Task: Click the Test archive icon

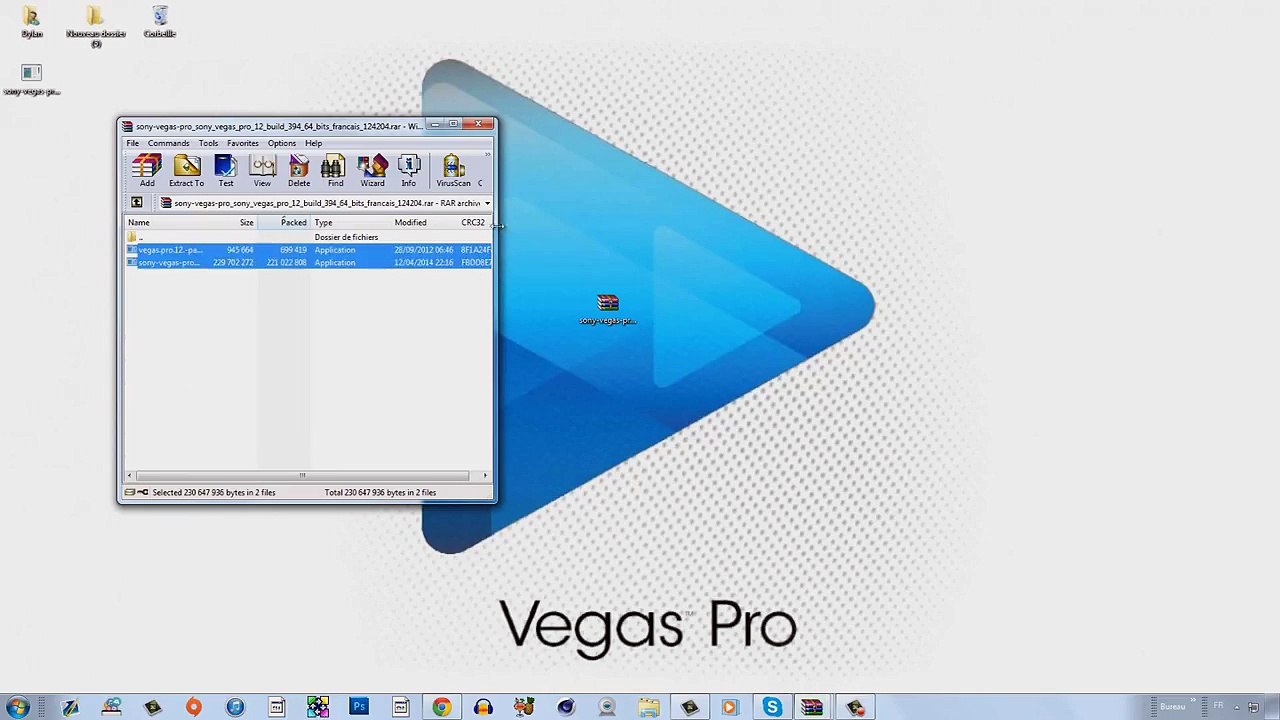Action: (x=226, y=171)
